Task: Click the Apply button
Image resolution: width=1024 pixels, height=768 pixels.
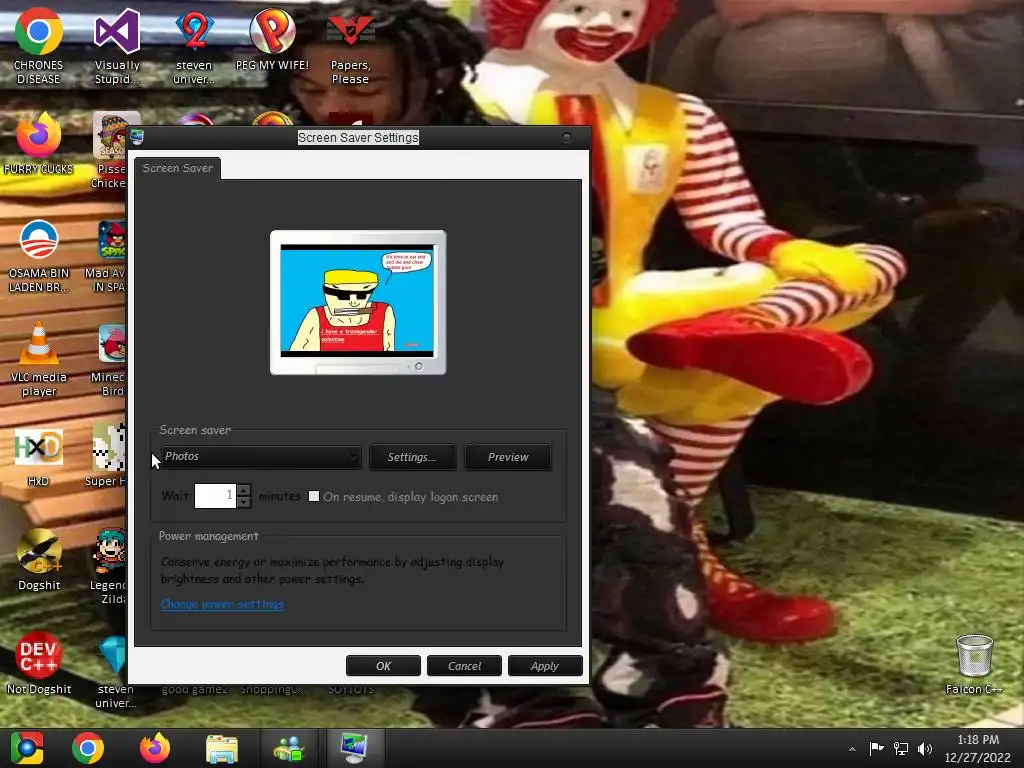Action: click(x=545, y=665)
